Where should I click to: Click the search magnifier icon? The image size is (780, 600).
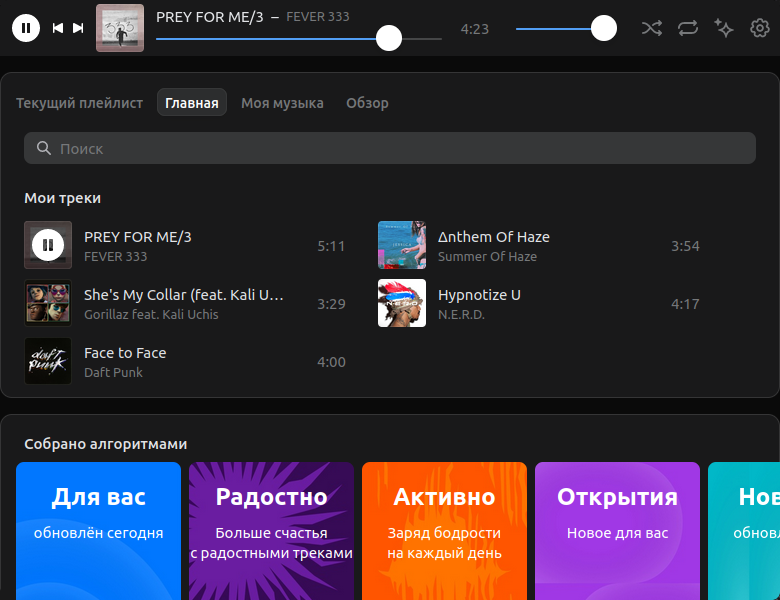[x=44, y=148]
